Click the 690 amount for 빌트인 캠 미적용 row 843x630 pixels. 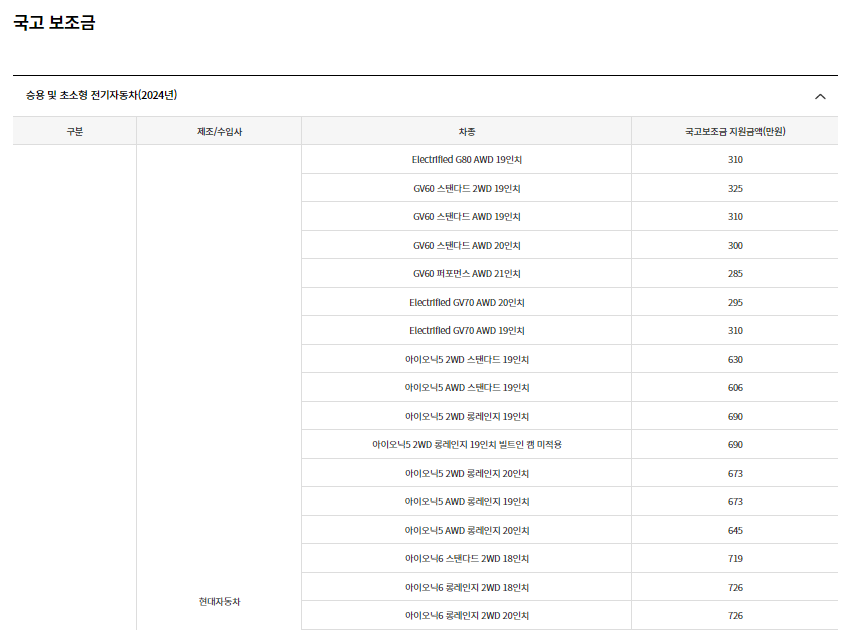pyautogui.click(x=735, y=445)
